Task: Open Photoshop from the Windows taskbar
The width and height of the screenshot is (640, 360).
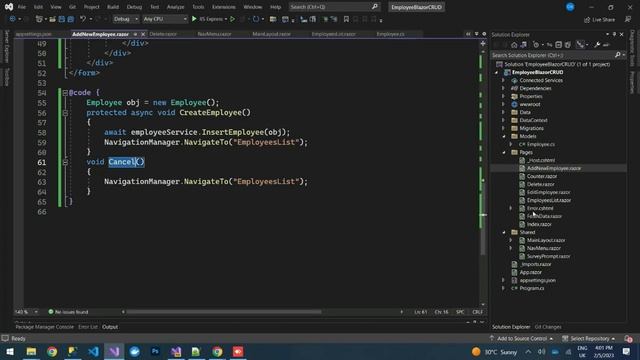Action: (155, 351)
